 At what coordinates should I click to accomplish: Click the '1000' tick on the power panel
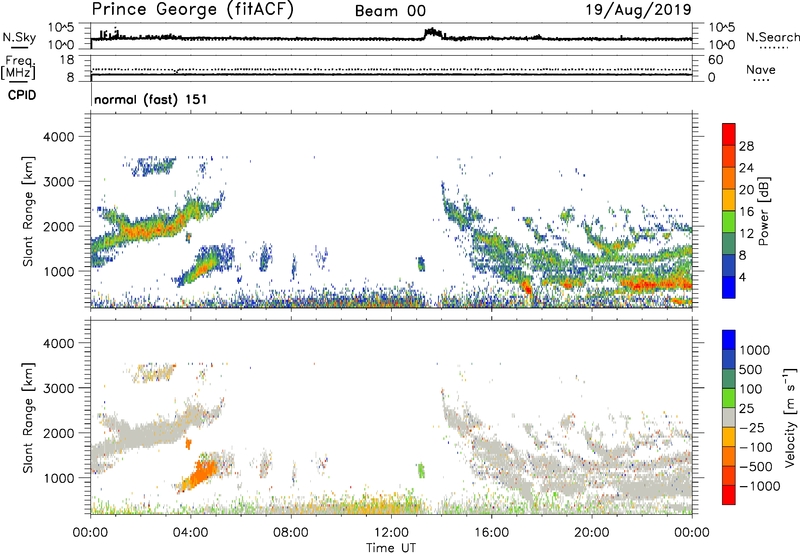click(59, 271)
